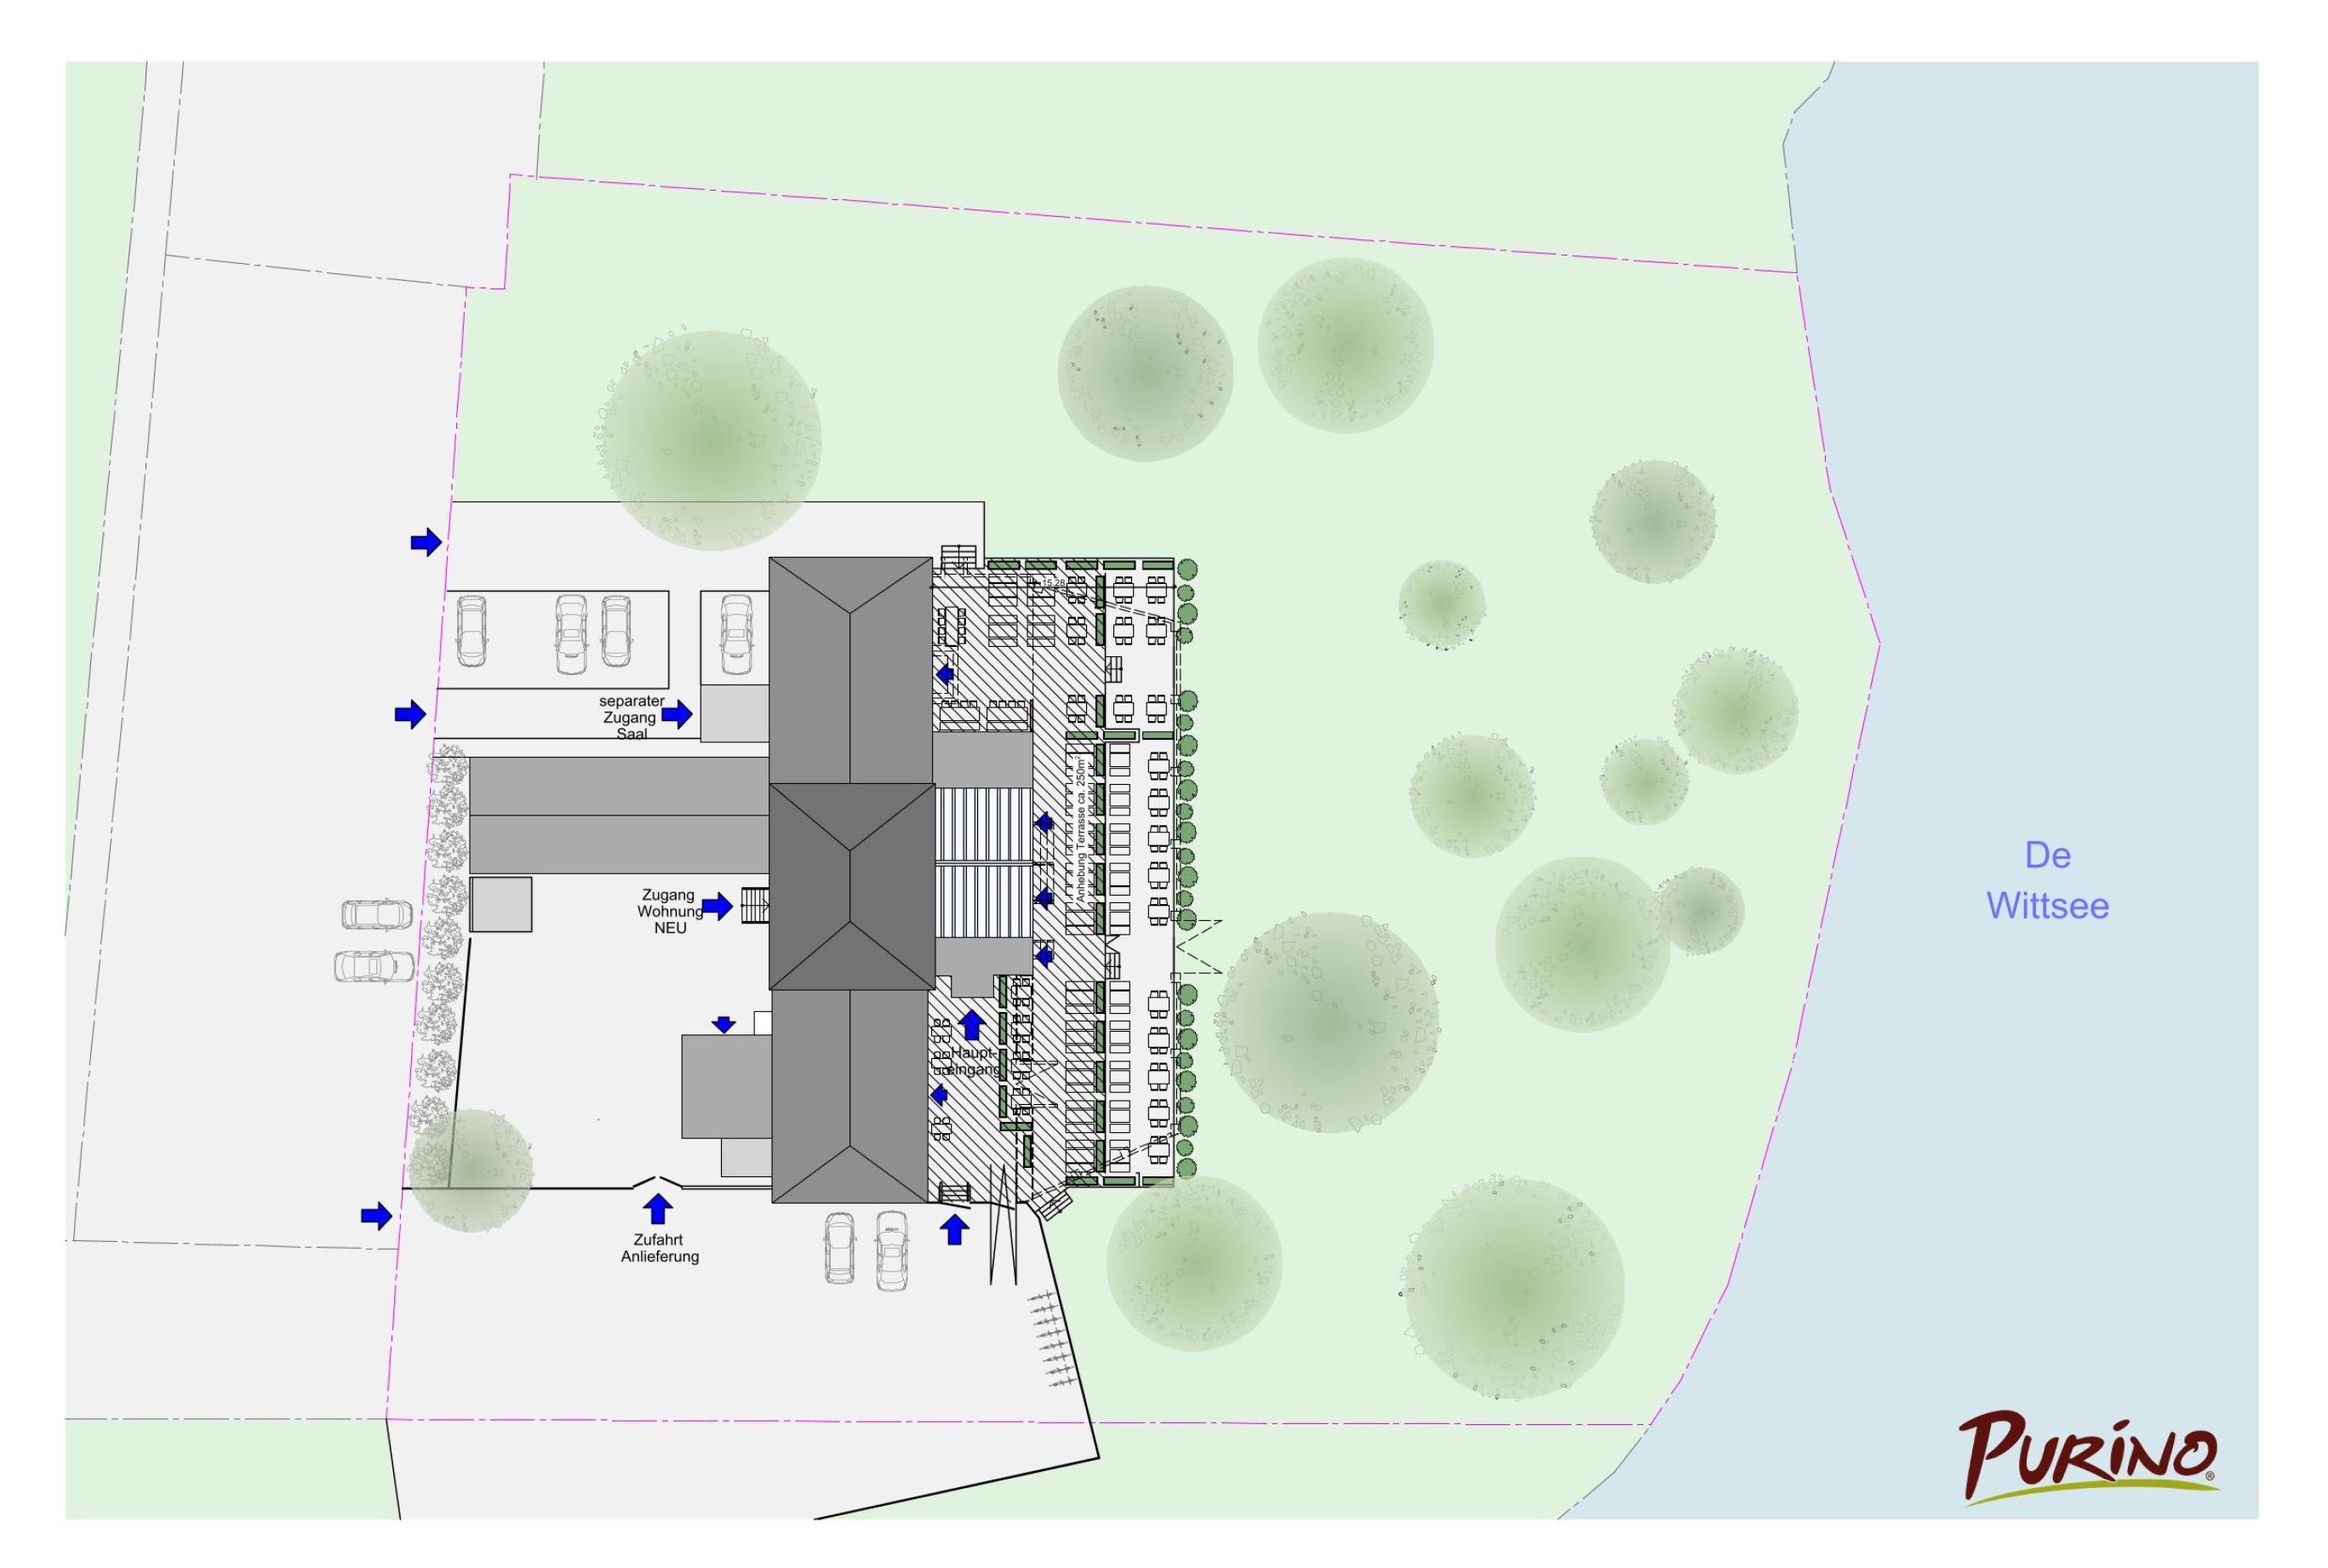Viewport: 2328px width, 1568px height.
Task: Click the 'De Wittsee' lake label
Action: tap(2047, 880)
